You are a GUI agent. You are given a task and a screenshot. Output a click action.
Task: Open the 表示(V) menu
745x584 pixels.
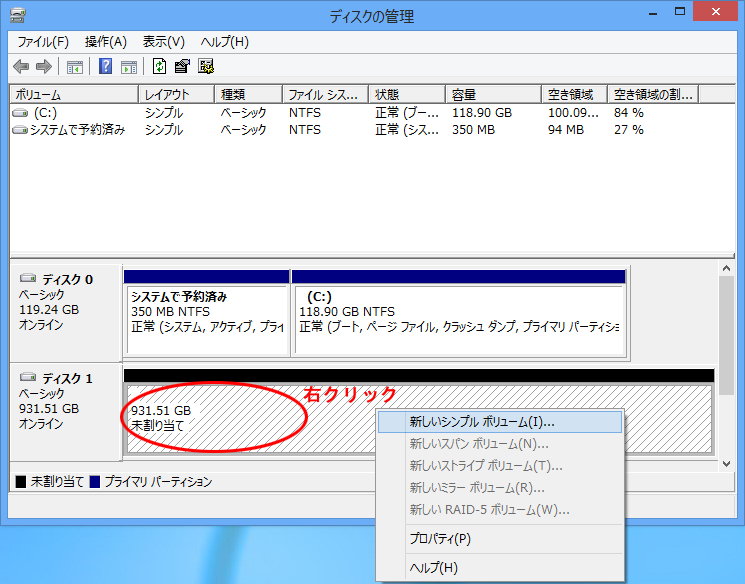(164, 42)
